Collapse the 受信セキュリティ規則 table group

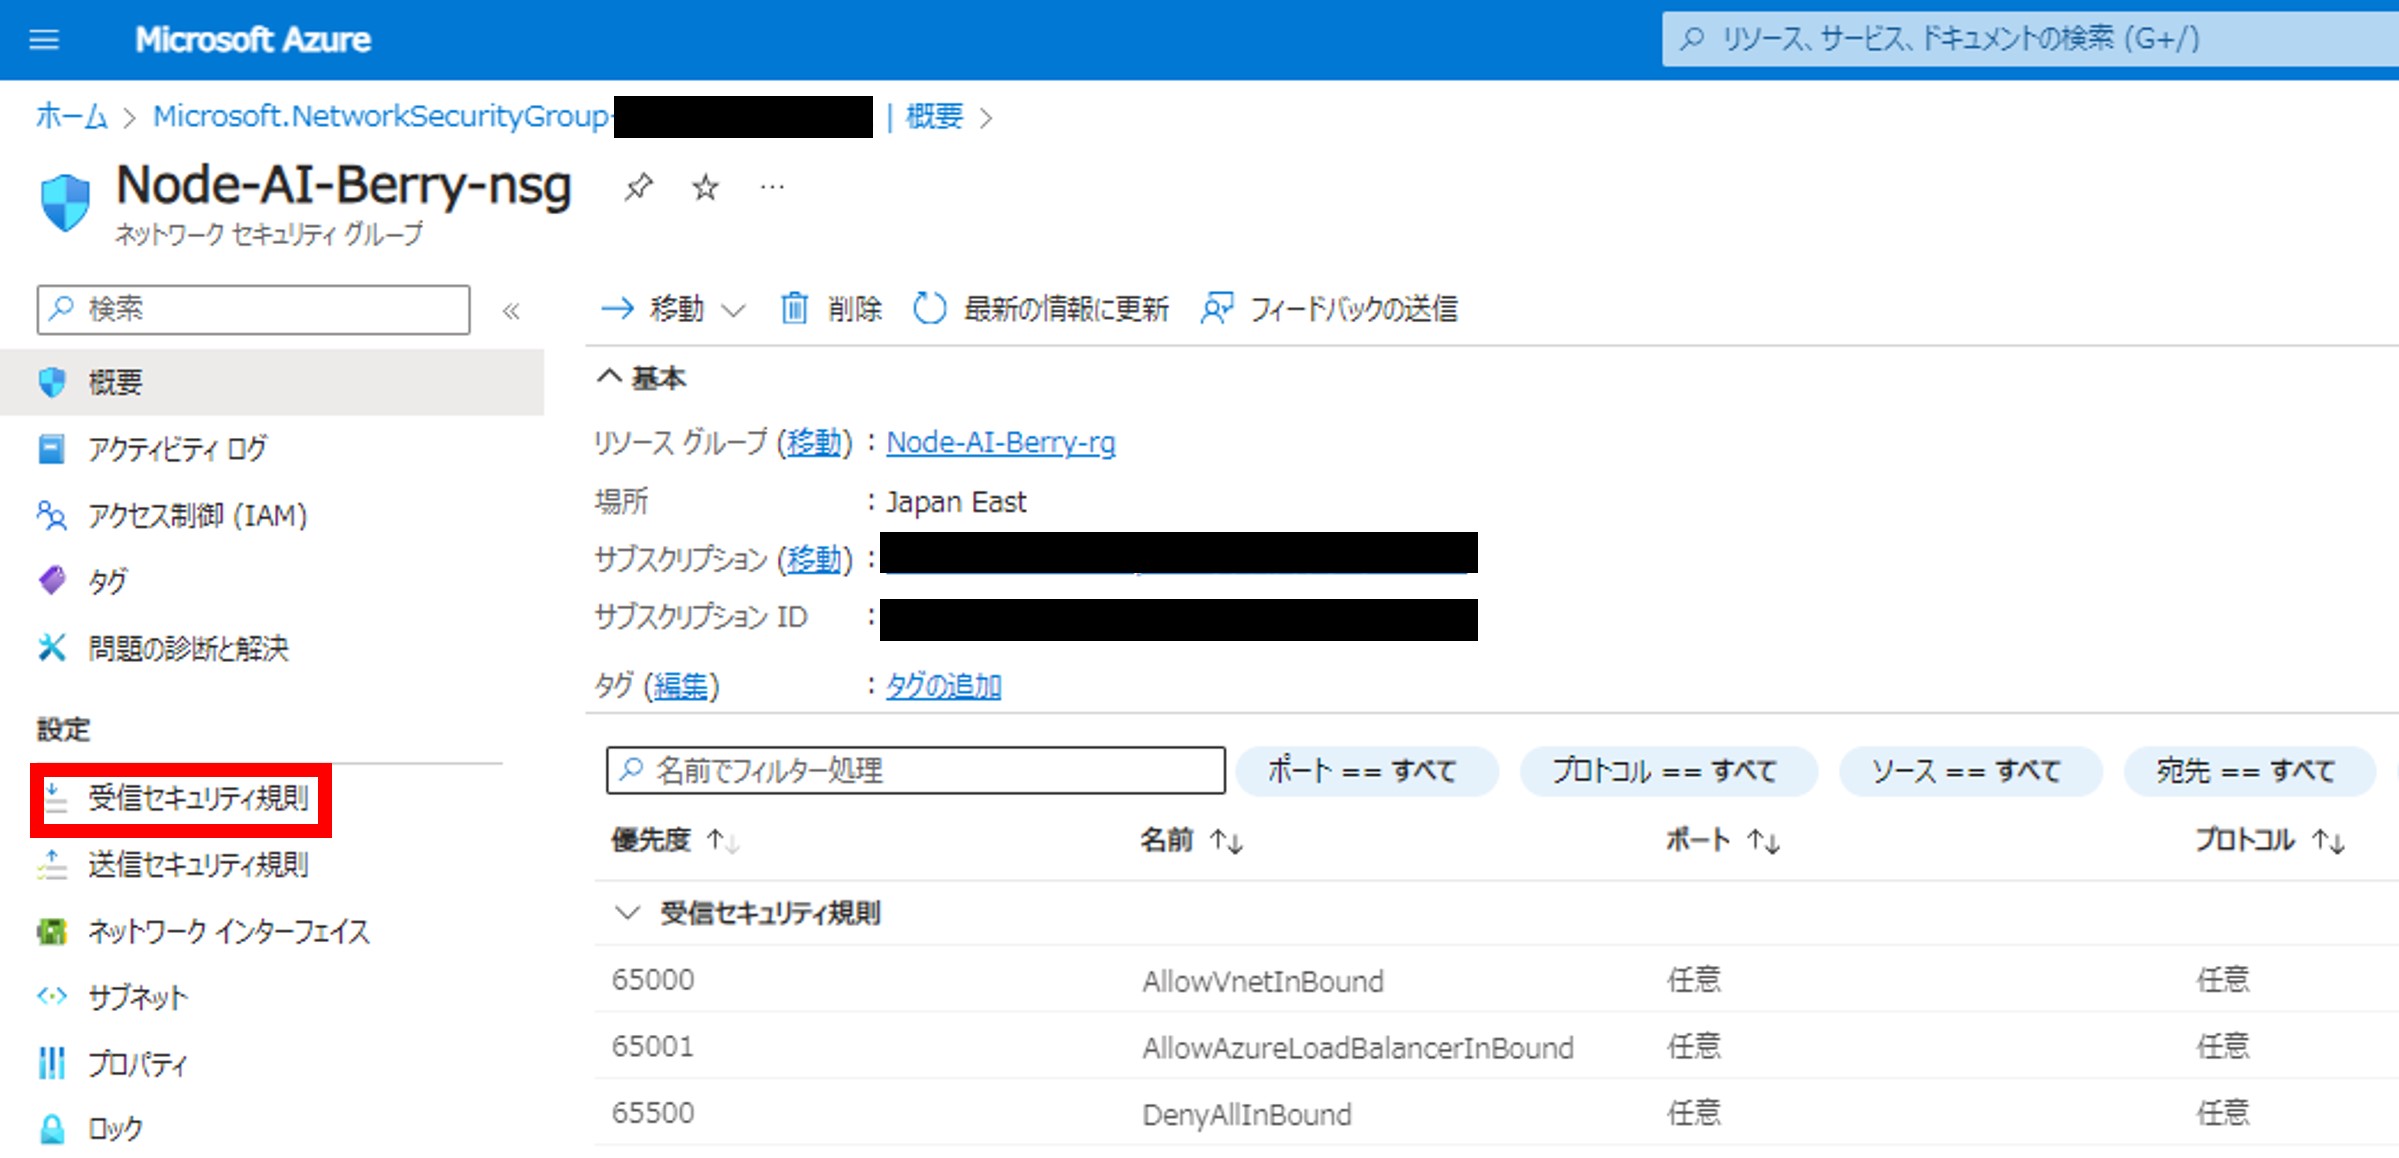click(627, 912)
